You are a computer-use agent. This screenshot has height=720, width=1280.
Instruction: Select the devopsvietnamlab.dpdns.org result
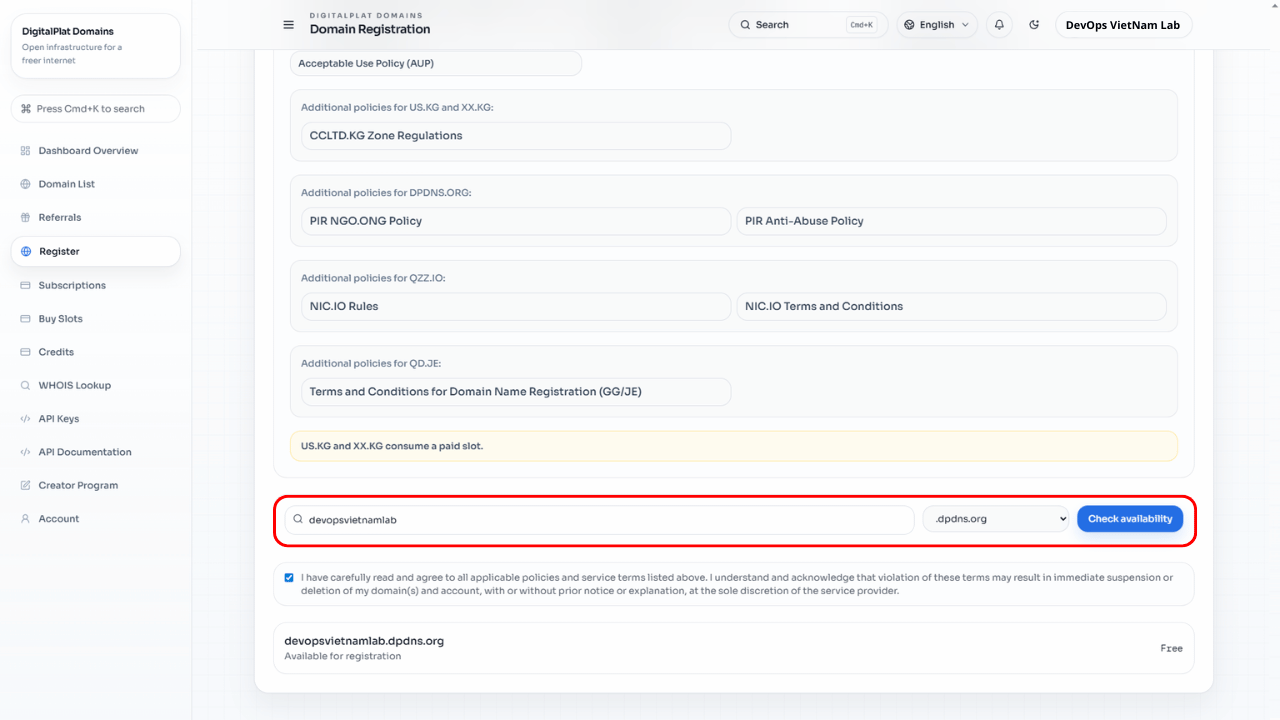point(733,648)
